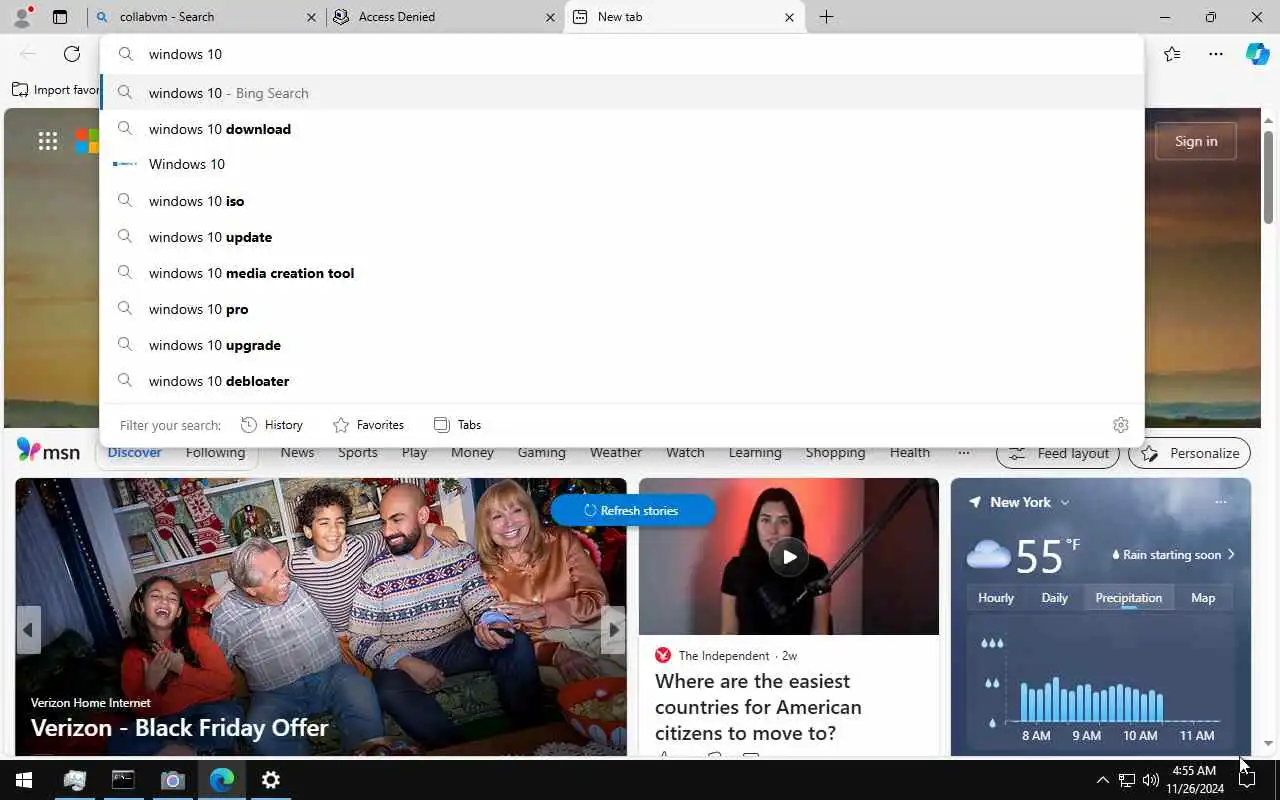The image size is (1280, 800).
Task: Open the volume tray icon
Action: coord(1151,780)
